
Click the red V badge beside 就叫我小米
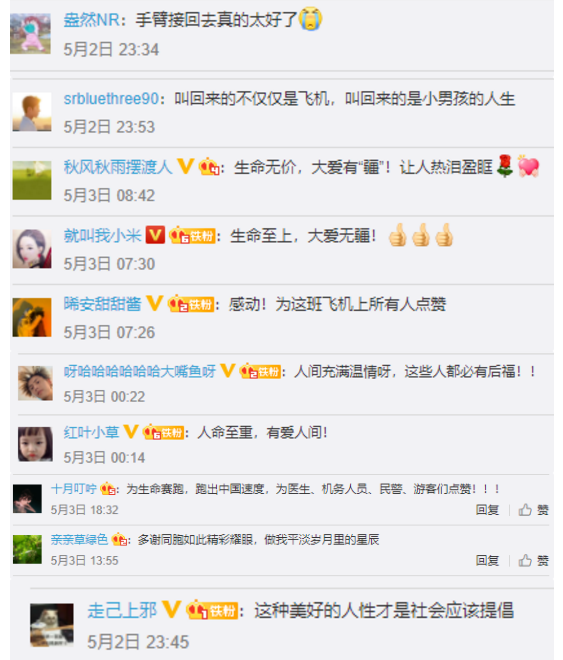point(155,235)
